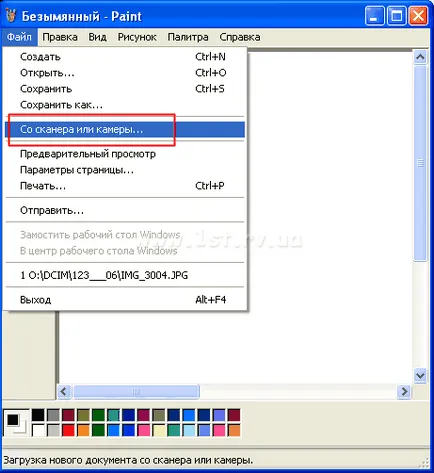The height and width of the screenshot is (473, 434).
Task: Open the Правка menu
Action: (60, 37)
